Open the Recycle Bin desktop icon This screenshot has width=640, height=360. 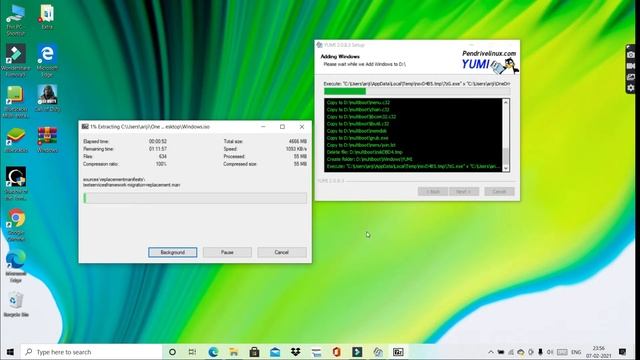16,304
